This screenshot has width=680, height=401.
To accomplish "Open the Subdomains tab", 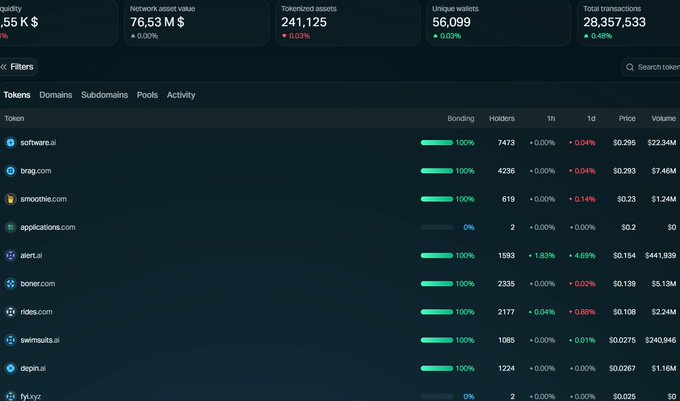I will [105, 95].
